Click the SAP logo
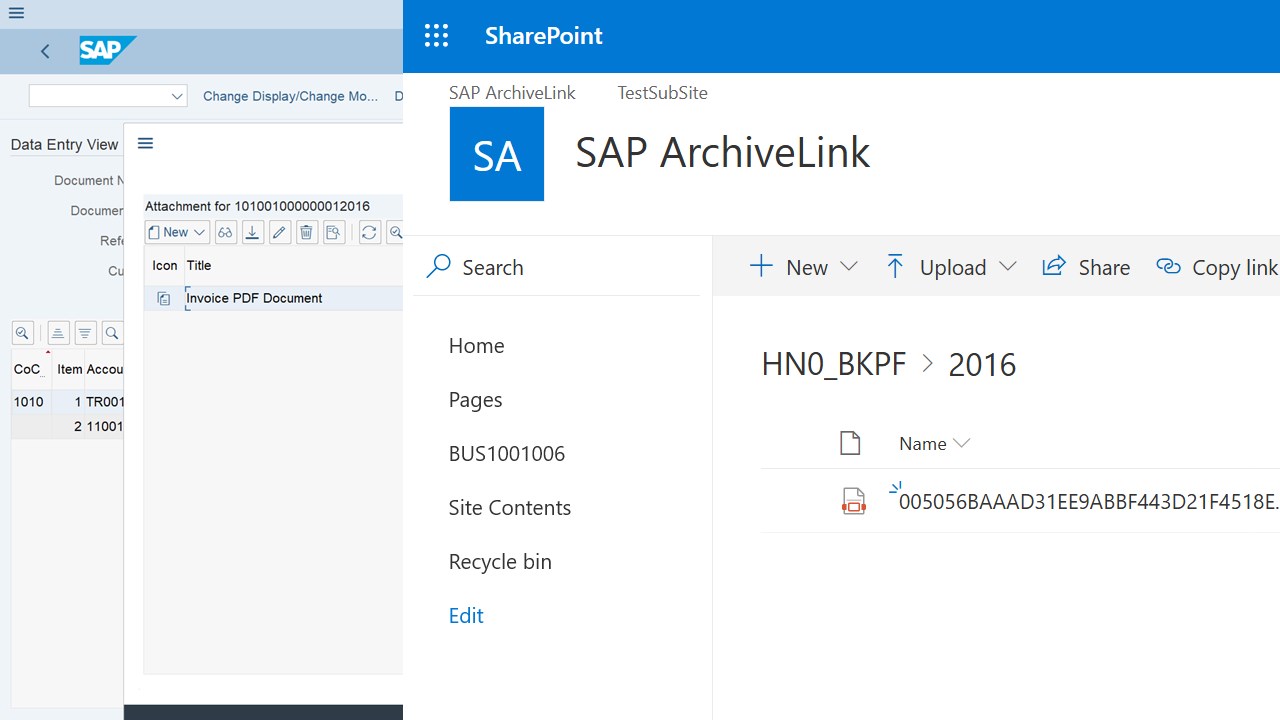The image size is (1280, 720). (107, 50)
